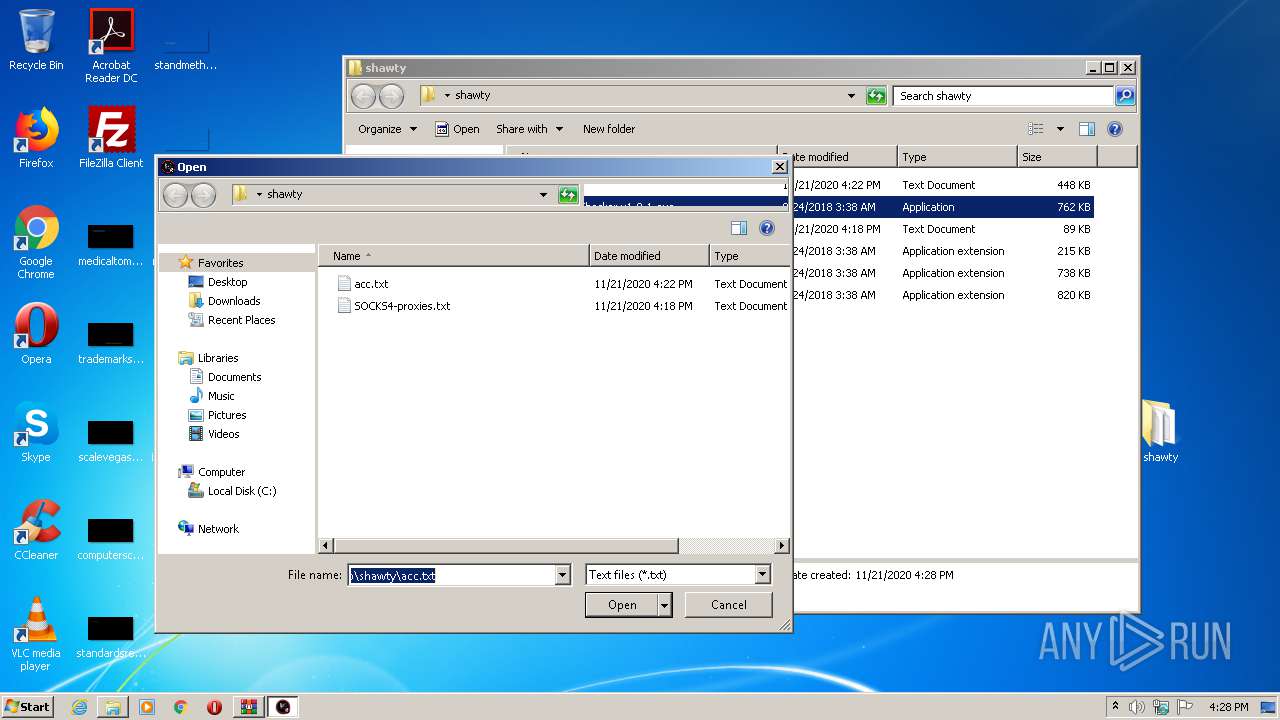1280x720 pixels.
Task: Open the Chrome taskbar icon
Action: coord(180,707)
